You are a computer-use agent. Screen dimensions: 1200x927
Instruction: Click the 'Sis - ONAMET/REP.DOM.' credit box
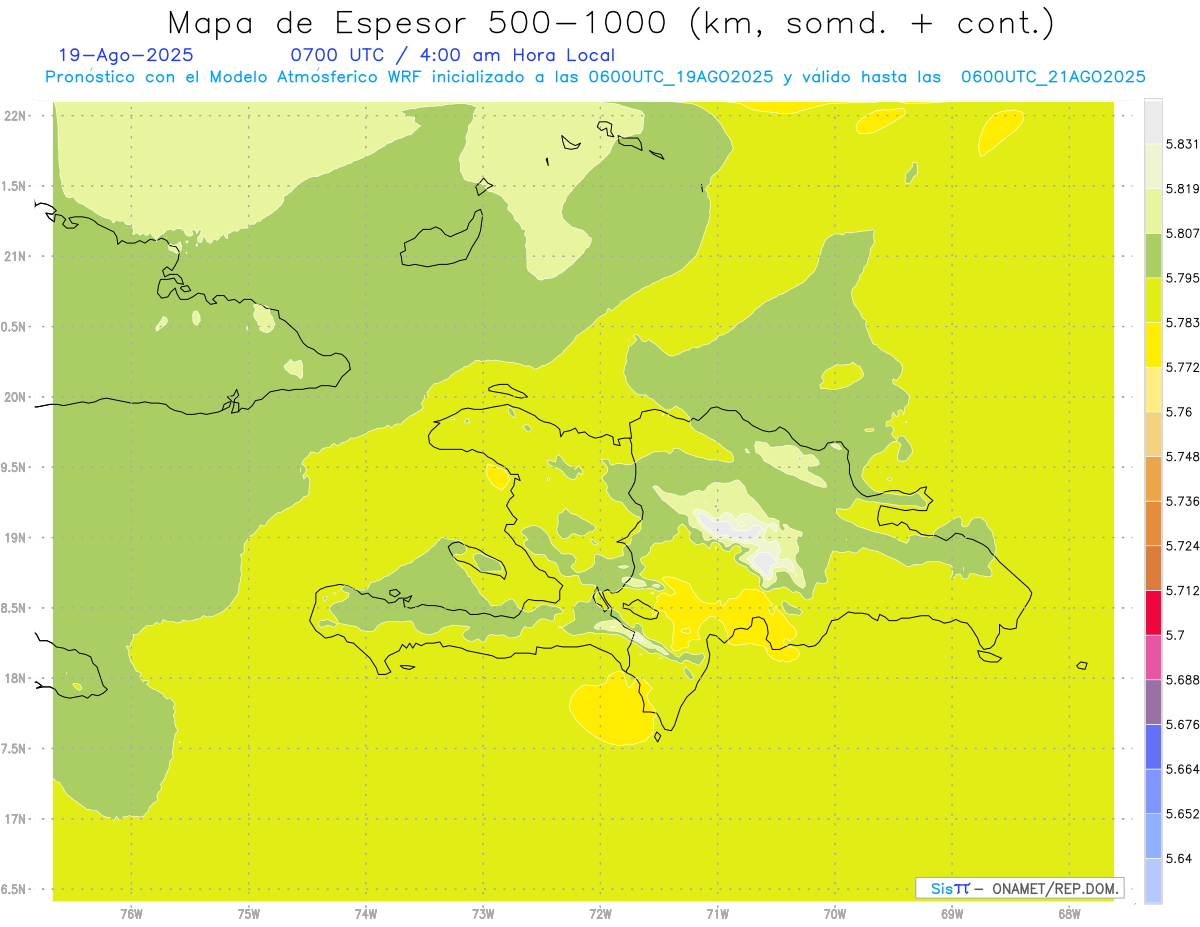(x=1020, y=888)
